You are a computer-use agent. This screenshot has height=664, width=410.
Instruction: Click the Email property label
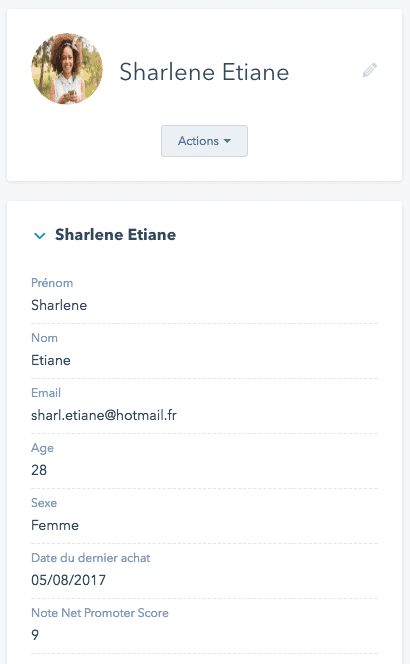[46, 393]
